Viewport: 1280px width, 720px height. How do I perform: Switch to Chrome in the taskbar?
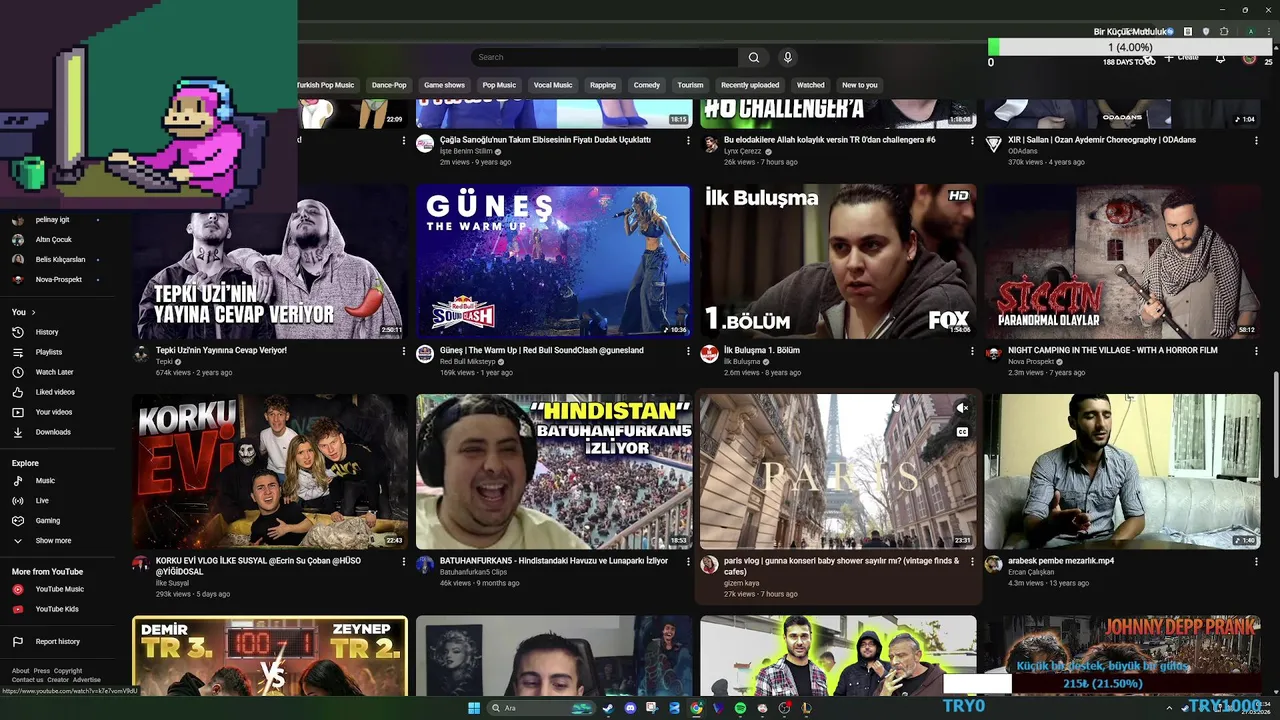(x=696, y=708)
